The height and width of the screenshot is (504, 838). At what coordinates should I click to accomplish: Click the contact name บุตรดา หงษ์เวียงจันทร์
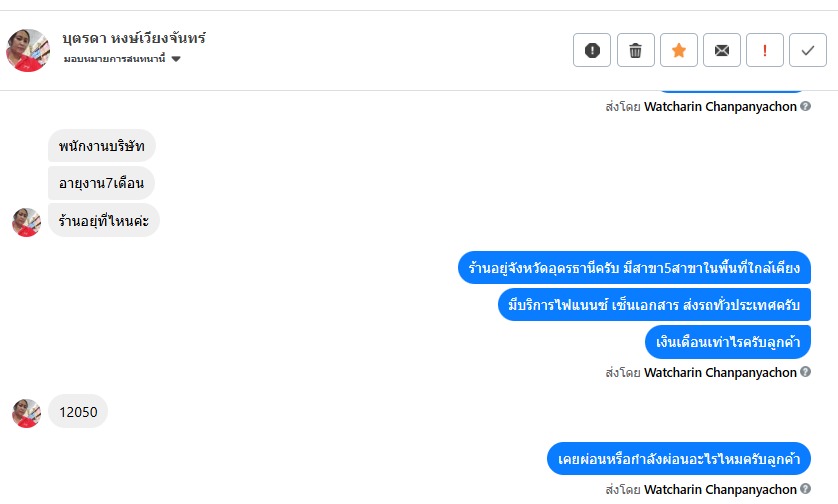(134, 38)
